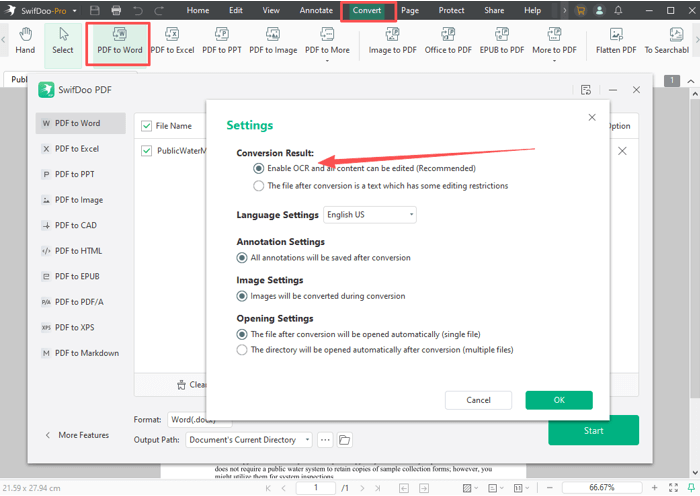Expand the SwifDoo-Pro app menu arrow
The height and width of the screenshot is (496, 700).
coord(75,11)
